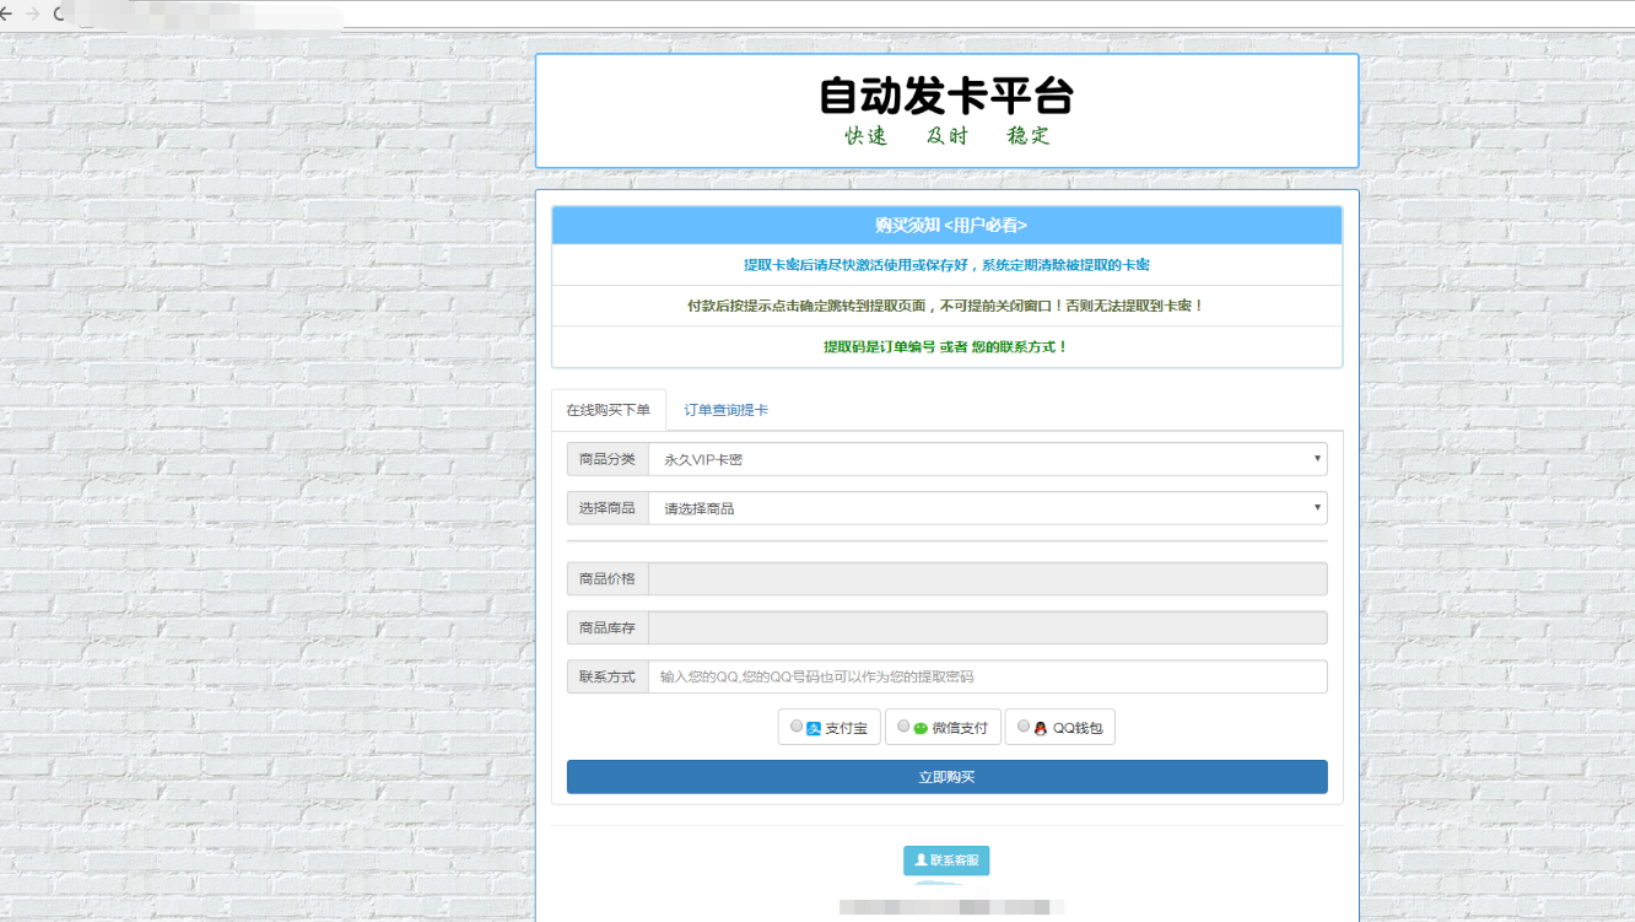Click the QQ penguin wallet icon
The height and width of the screenshot is (922, 1635).
(x=1040, y=728)
